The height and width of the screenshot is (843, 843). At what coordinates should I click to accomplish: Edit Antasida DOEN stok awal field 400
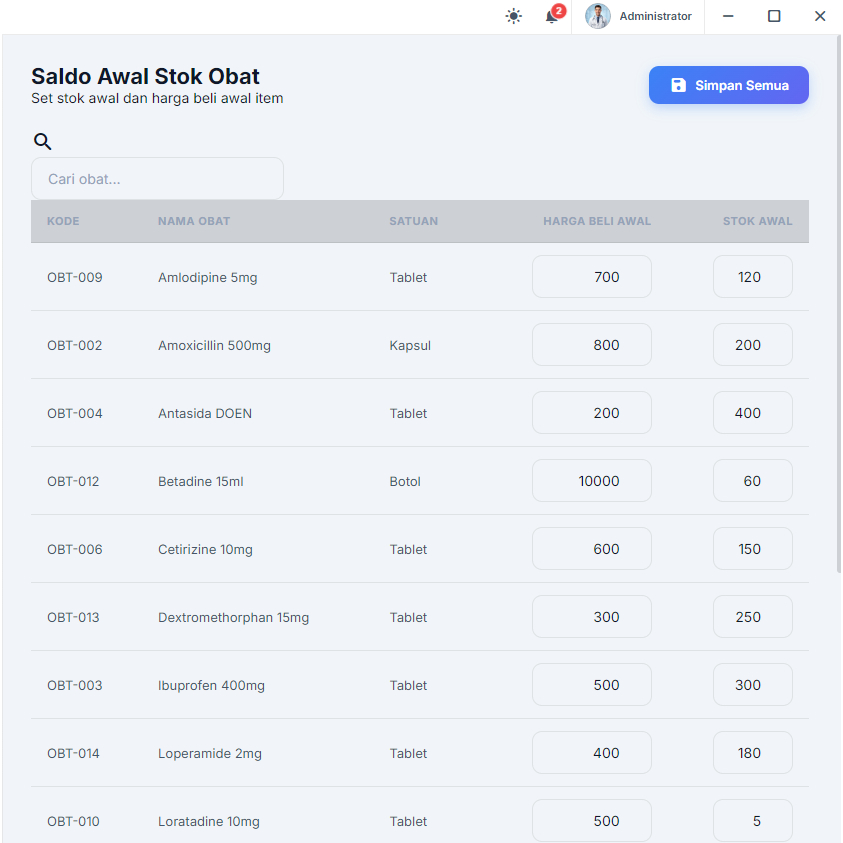point(753,412)
